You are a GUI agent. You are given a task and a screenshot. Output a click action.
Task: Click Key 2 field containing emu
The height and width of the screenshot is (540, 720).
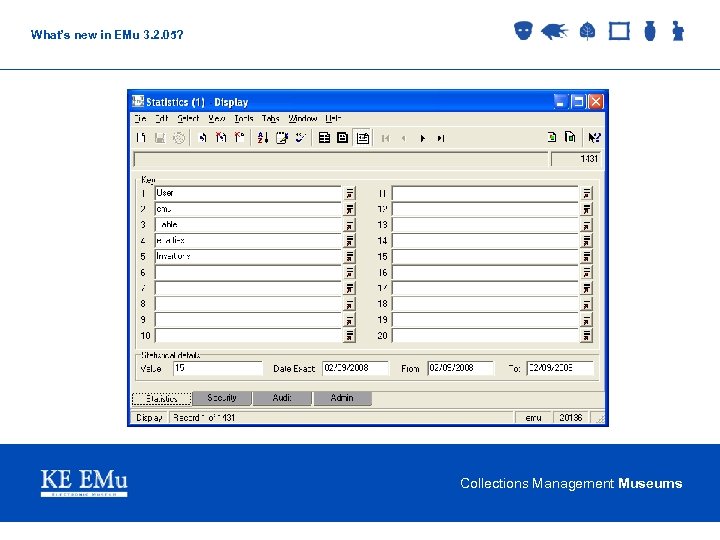[248, 209]
